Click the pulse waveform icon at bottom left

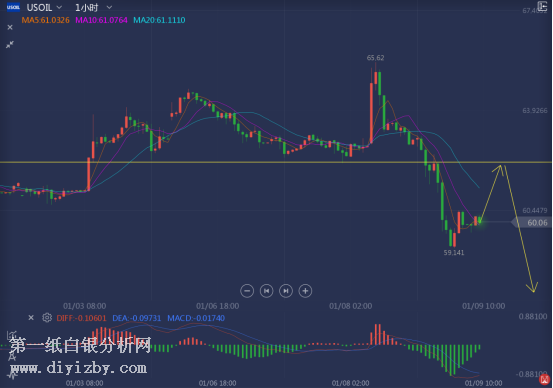point(12,375)
